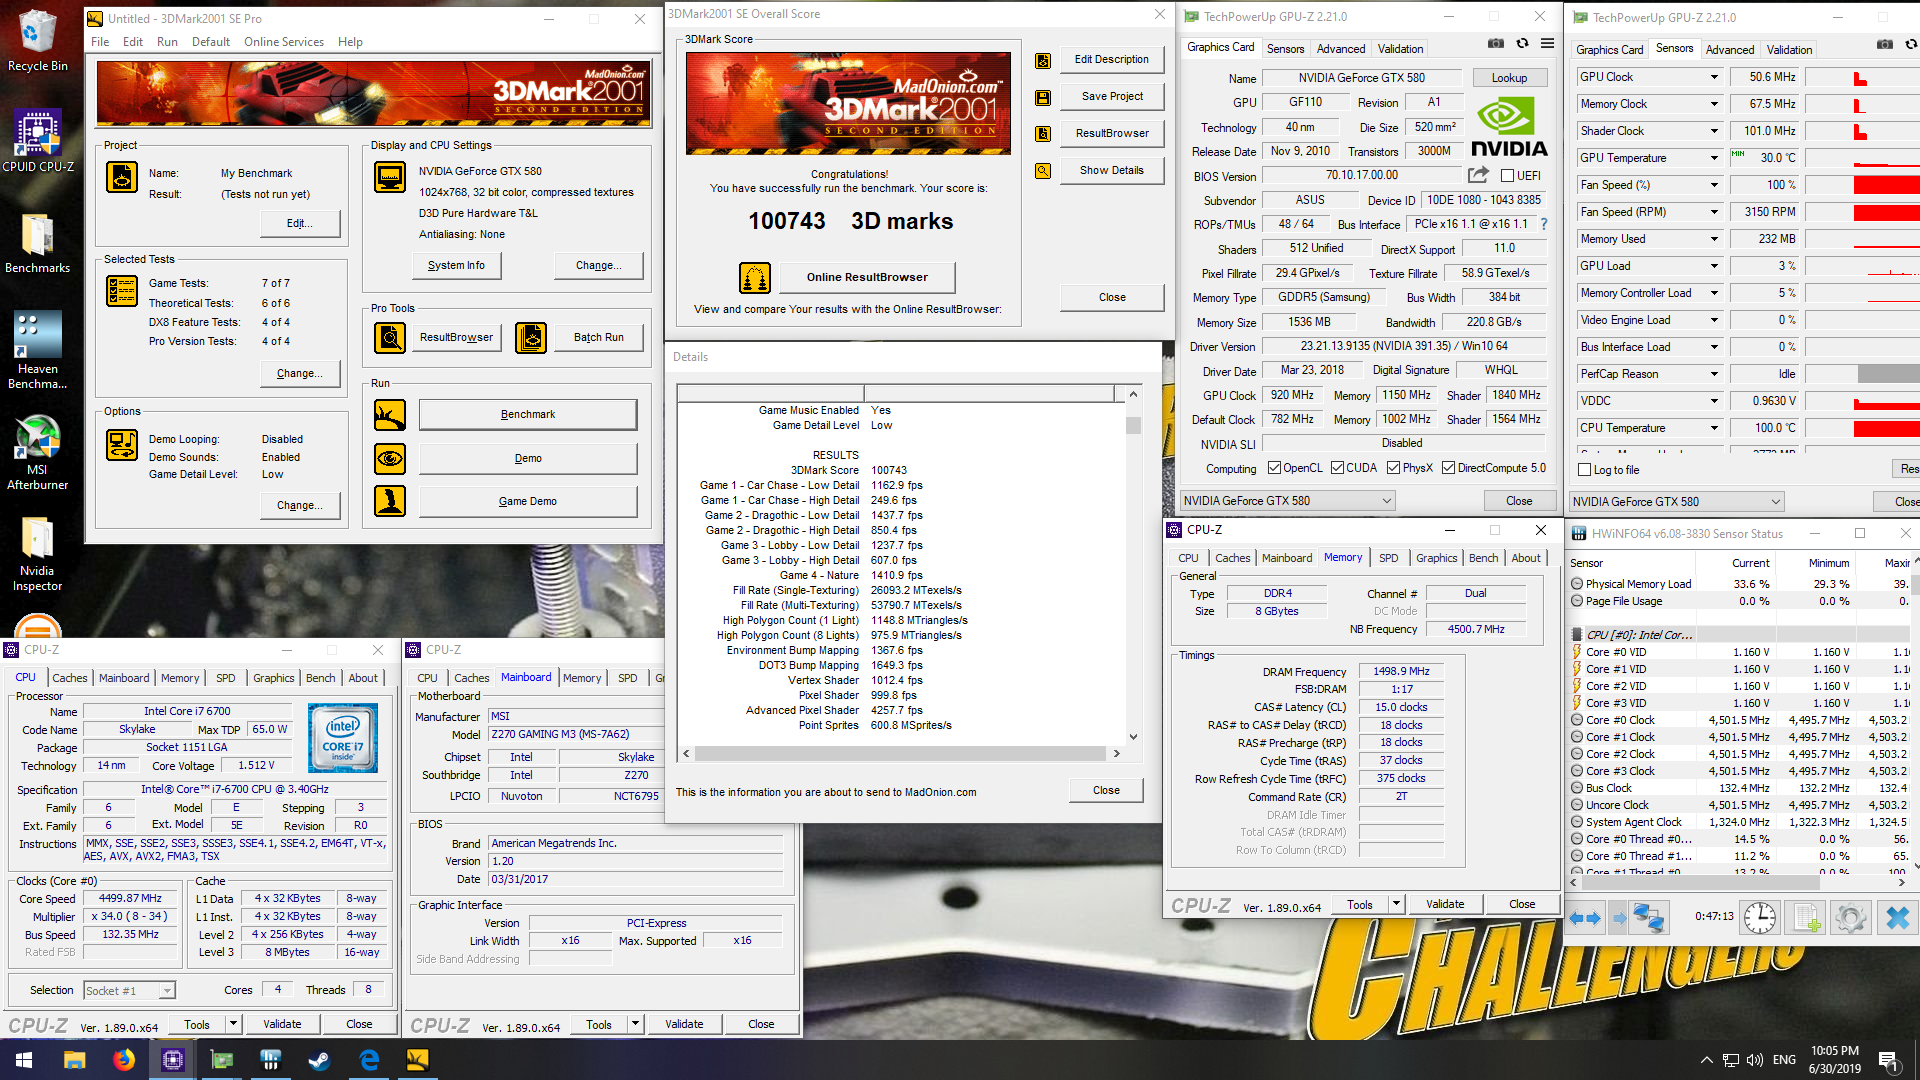Click the Edit Description icon in Overall Score
This screenshot has height=1080, width=1920.
click(1043, 60)
